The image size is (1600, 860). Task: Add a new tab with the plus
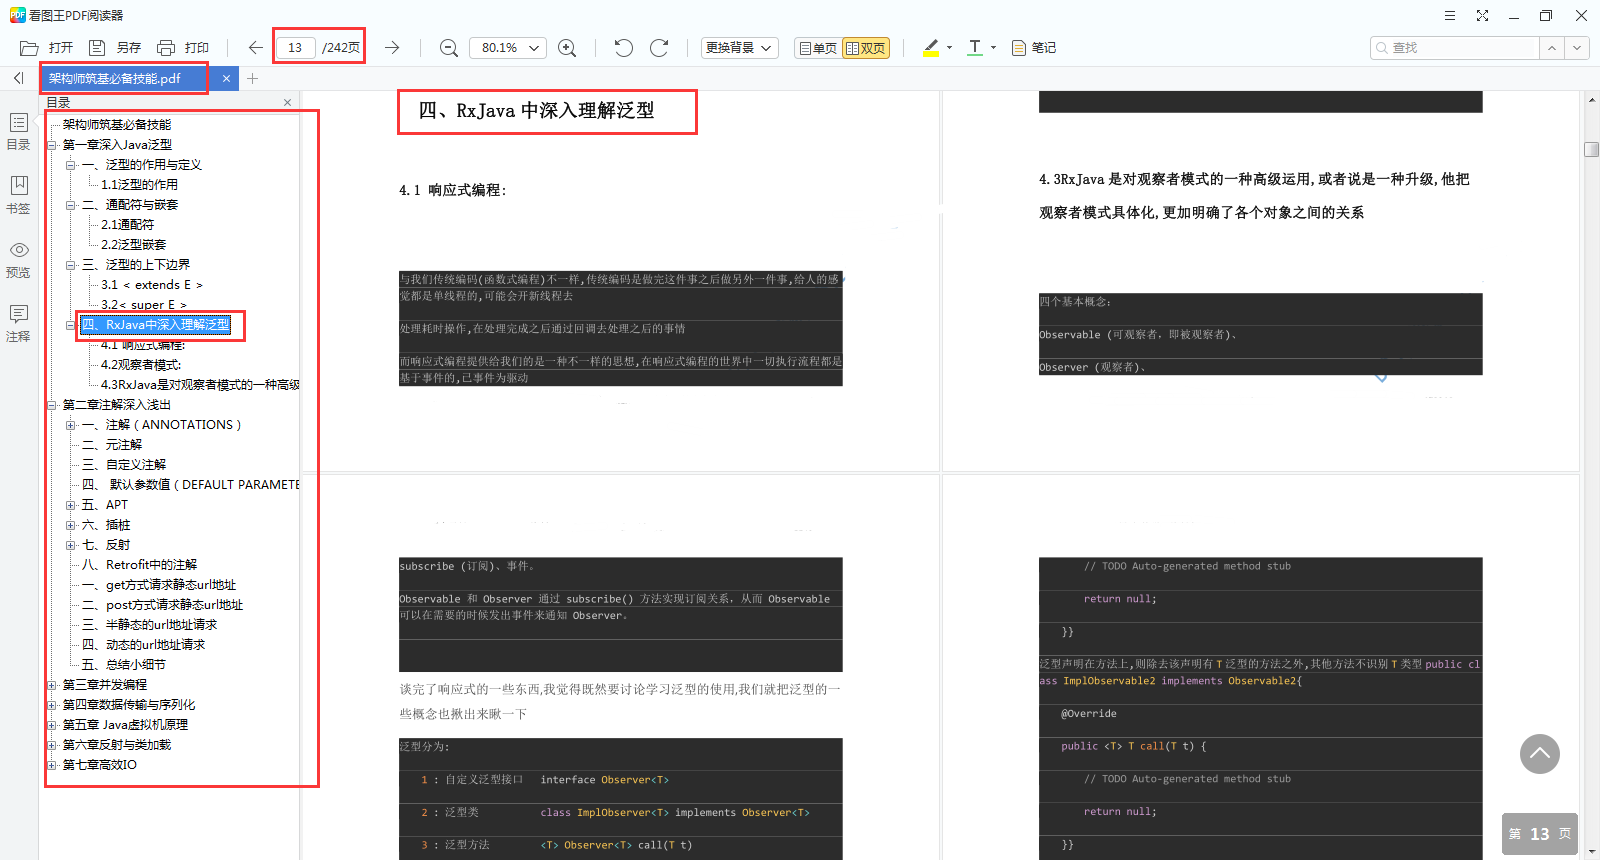[x=252, y=78]
